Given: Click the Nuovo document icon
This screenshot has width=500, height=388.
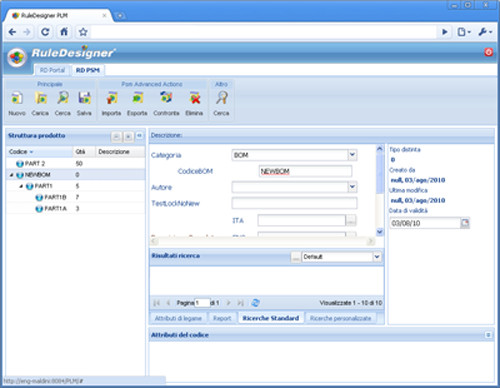Looking at the screenshot, I should (17, 98).
